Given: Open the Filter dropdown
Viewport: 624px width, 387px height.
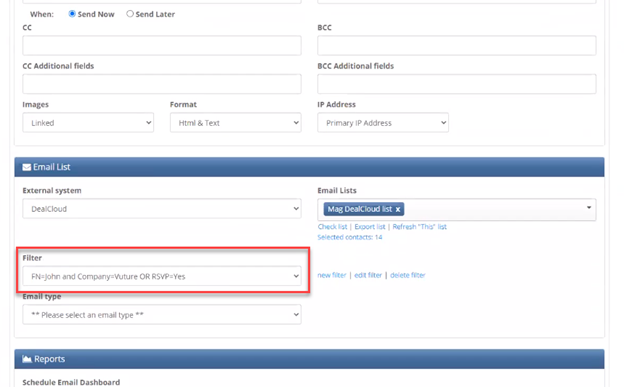Looking at the screenshot, I should 162,276.
